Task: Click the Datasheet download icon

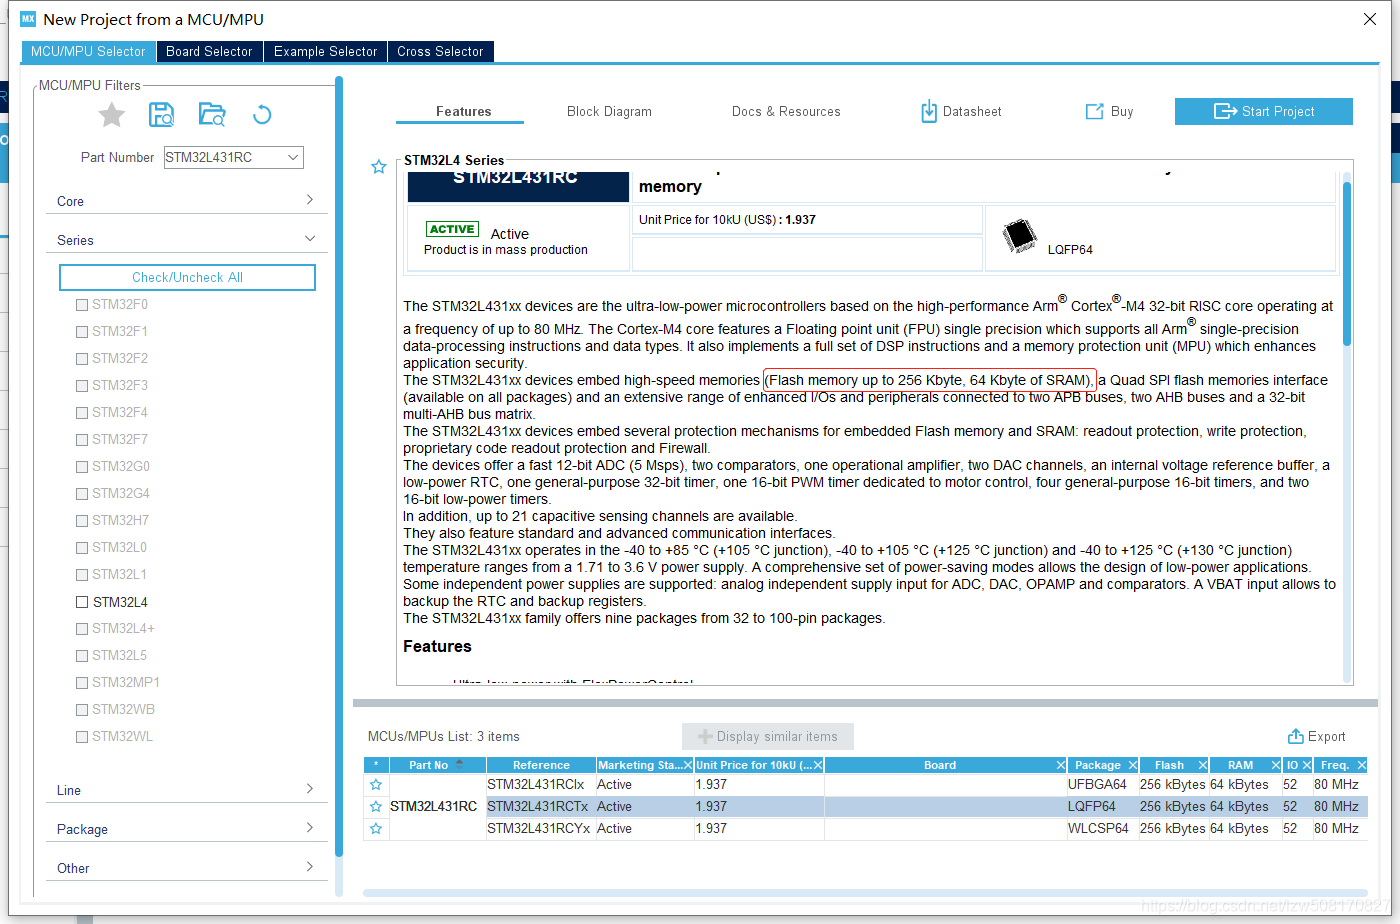Action: 929,111
